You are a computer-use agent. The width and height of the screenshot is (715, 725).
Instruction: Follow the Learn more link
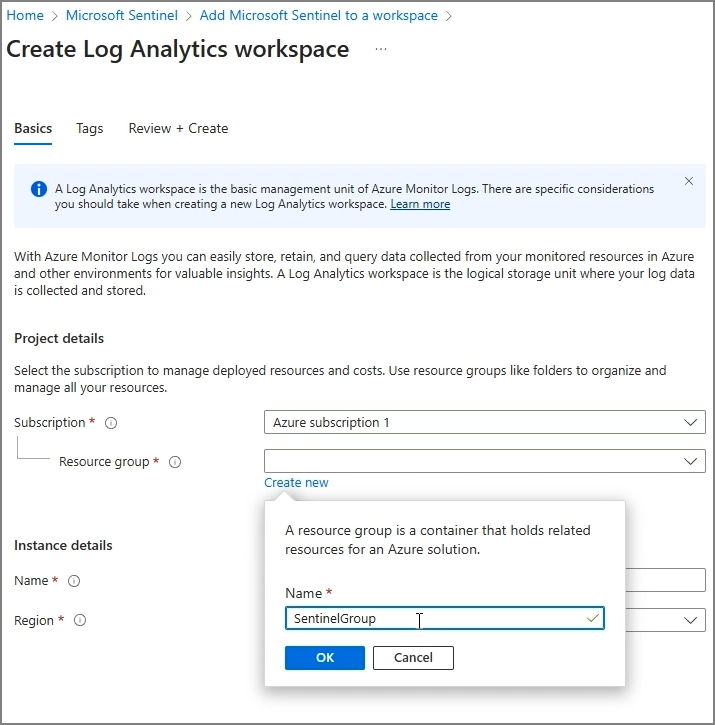[x=420, y=204]
